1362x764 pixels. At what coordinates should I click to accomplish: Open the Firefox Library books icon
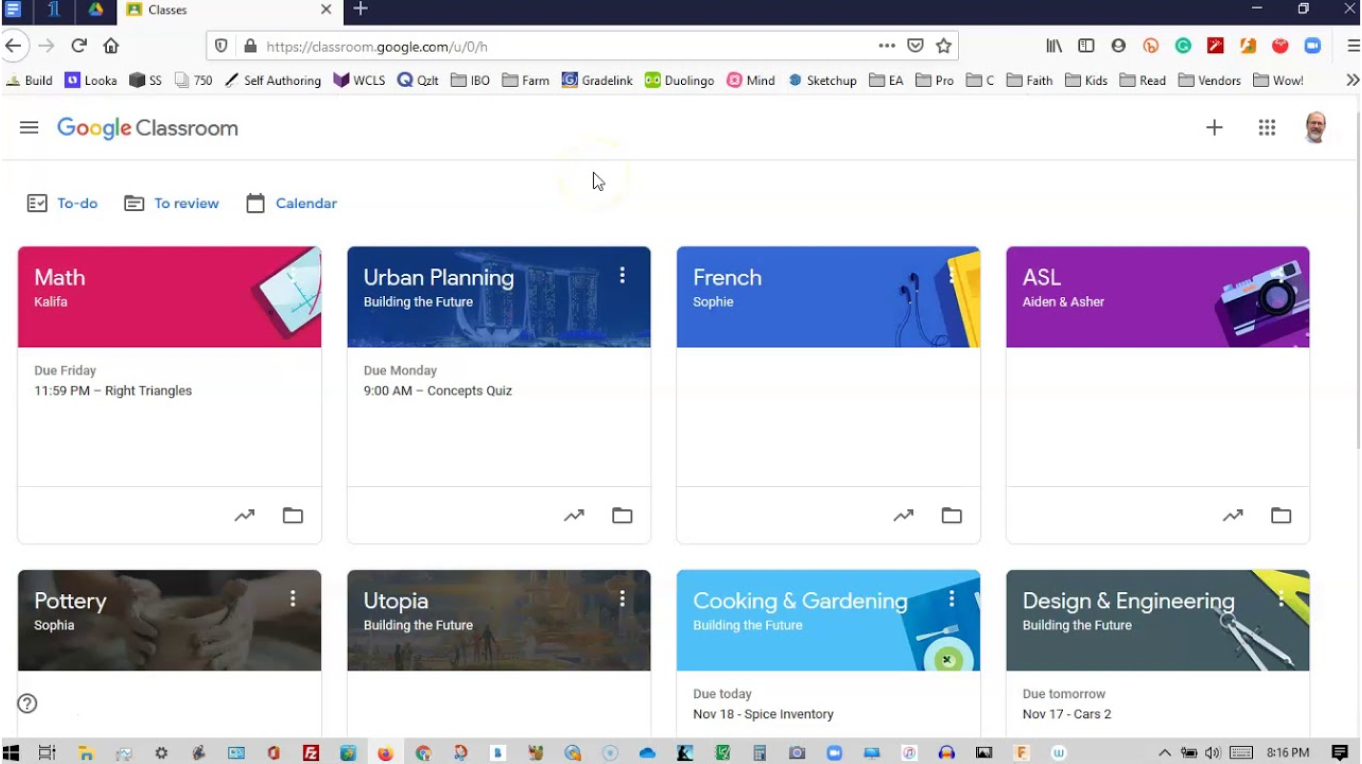(1053, 46)
